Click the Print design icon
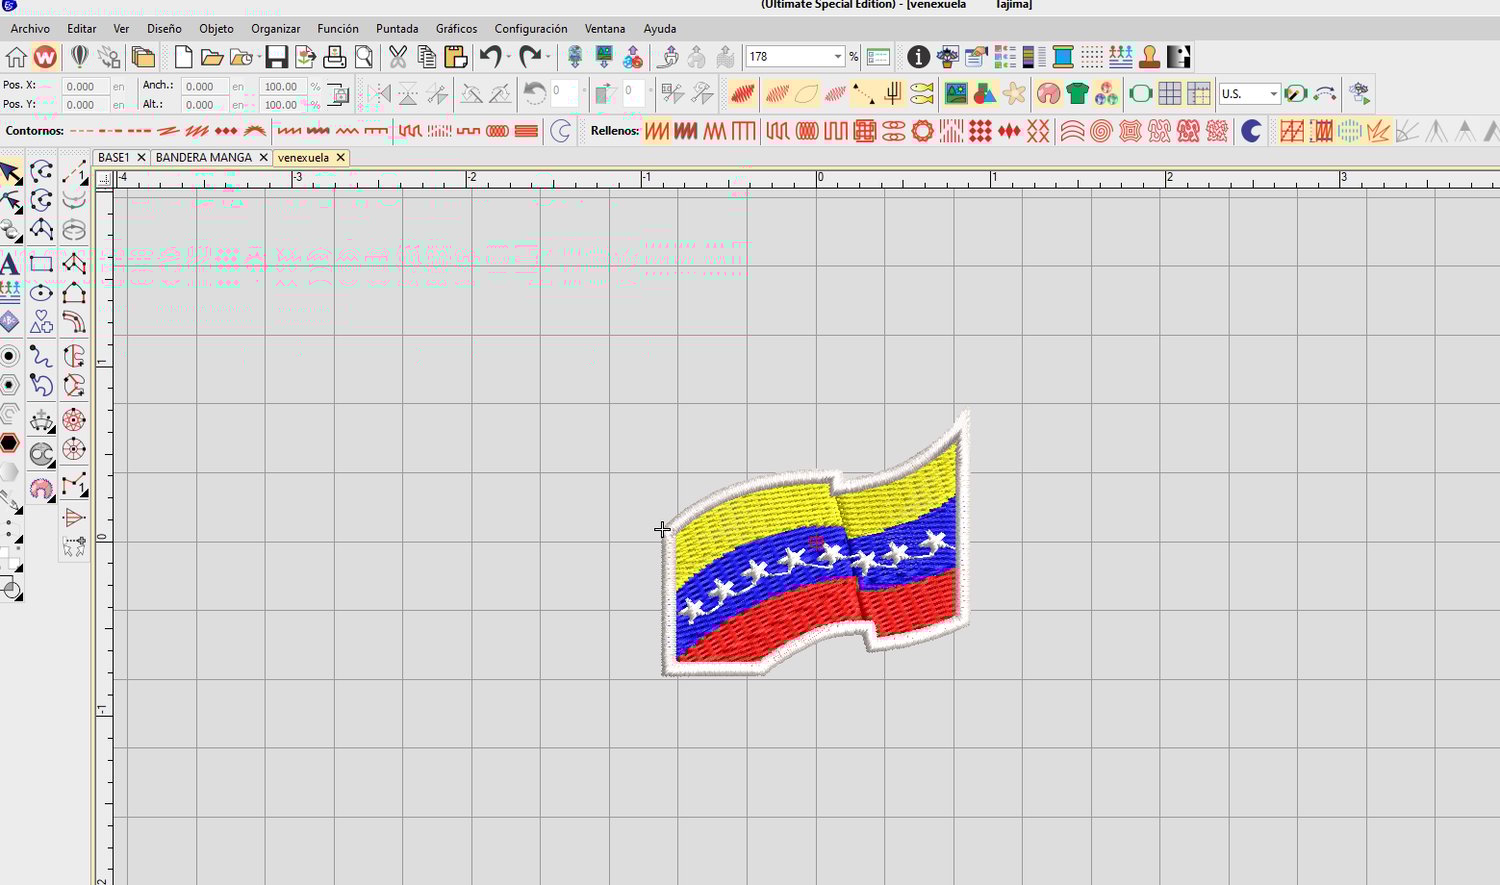This screenshot has width=1500, height=885. click(x=335, y=57)
